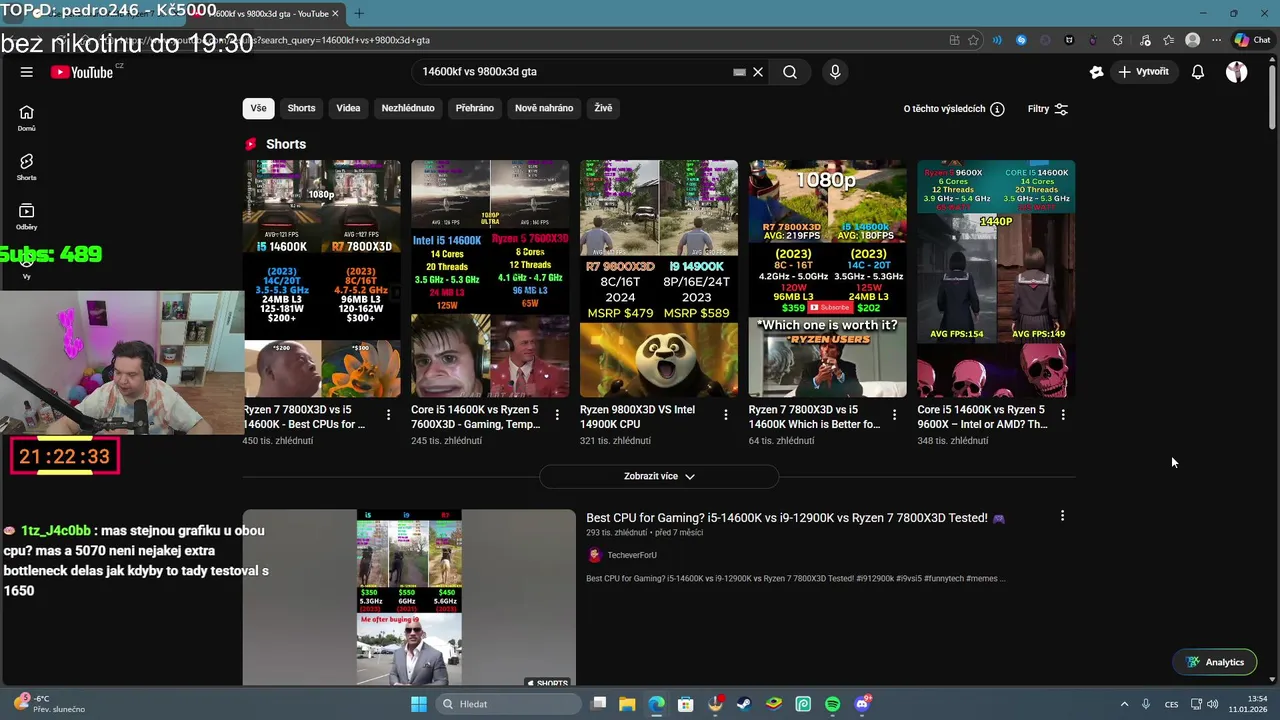
Task: Open Microsoft Store from the taskbar
Action: (x=686, y=704)
